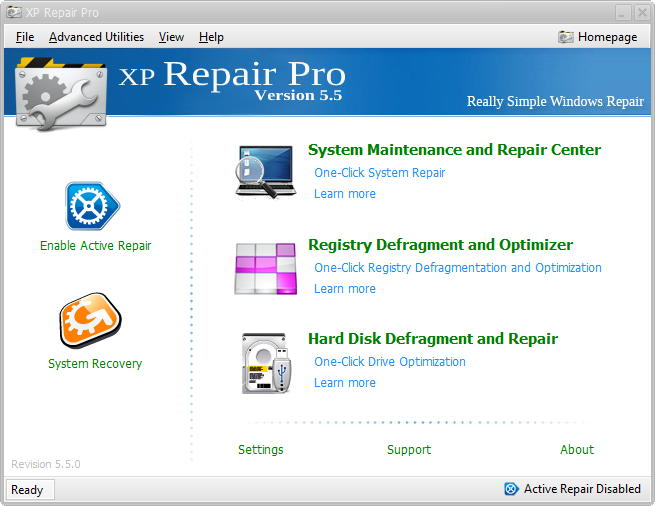Click the laptop magnifier System Maintenance icon
Viewport: 655px width, 506px height.
coord(266,172)
